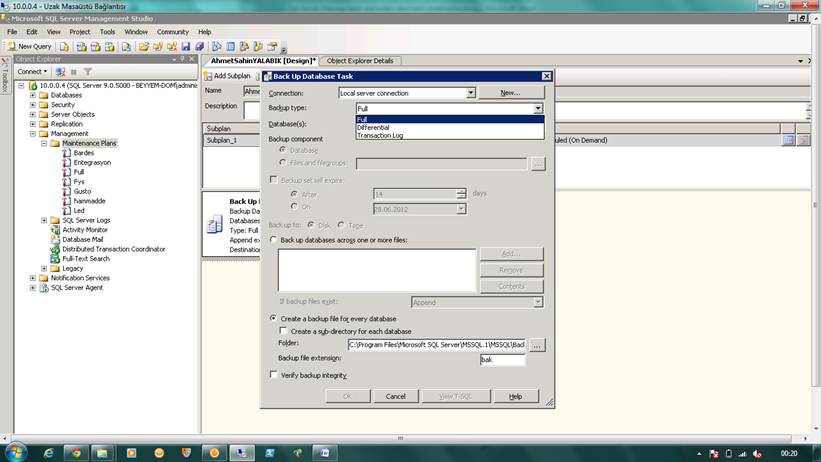
Task: Click the Backup file extension field
Action: click(x=502, y=360)
